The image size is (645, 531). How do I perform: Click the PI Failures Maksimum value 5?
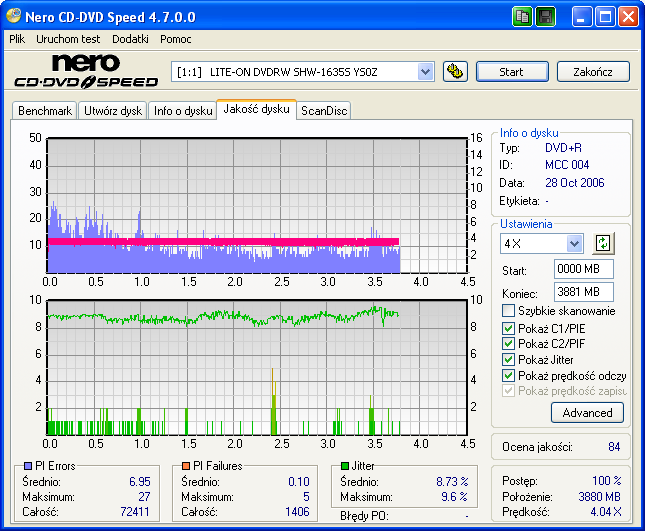(x=306, y=496)
